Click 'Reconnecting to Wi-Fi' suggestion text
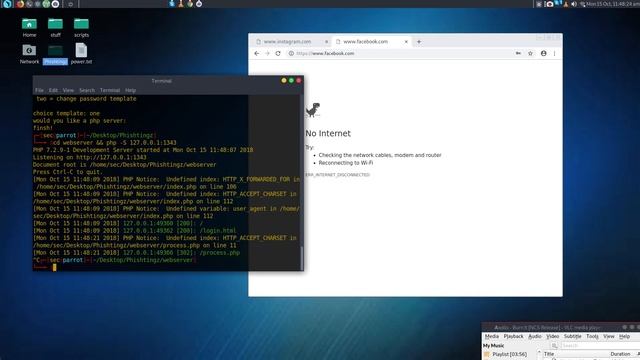 point(346,163)
